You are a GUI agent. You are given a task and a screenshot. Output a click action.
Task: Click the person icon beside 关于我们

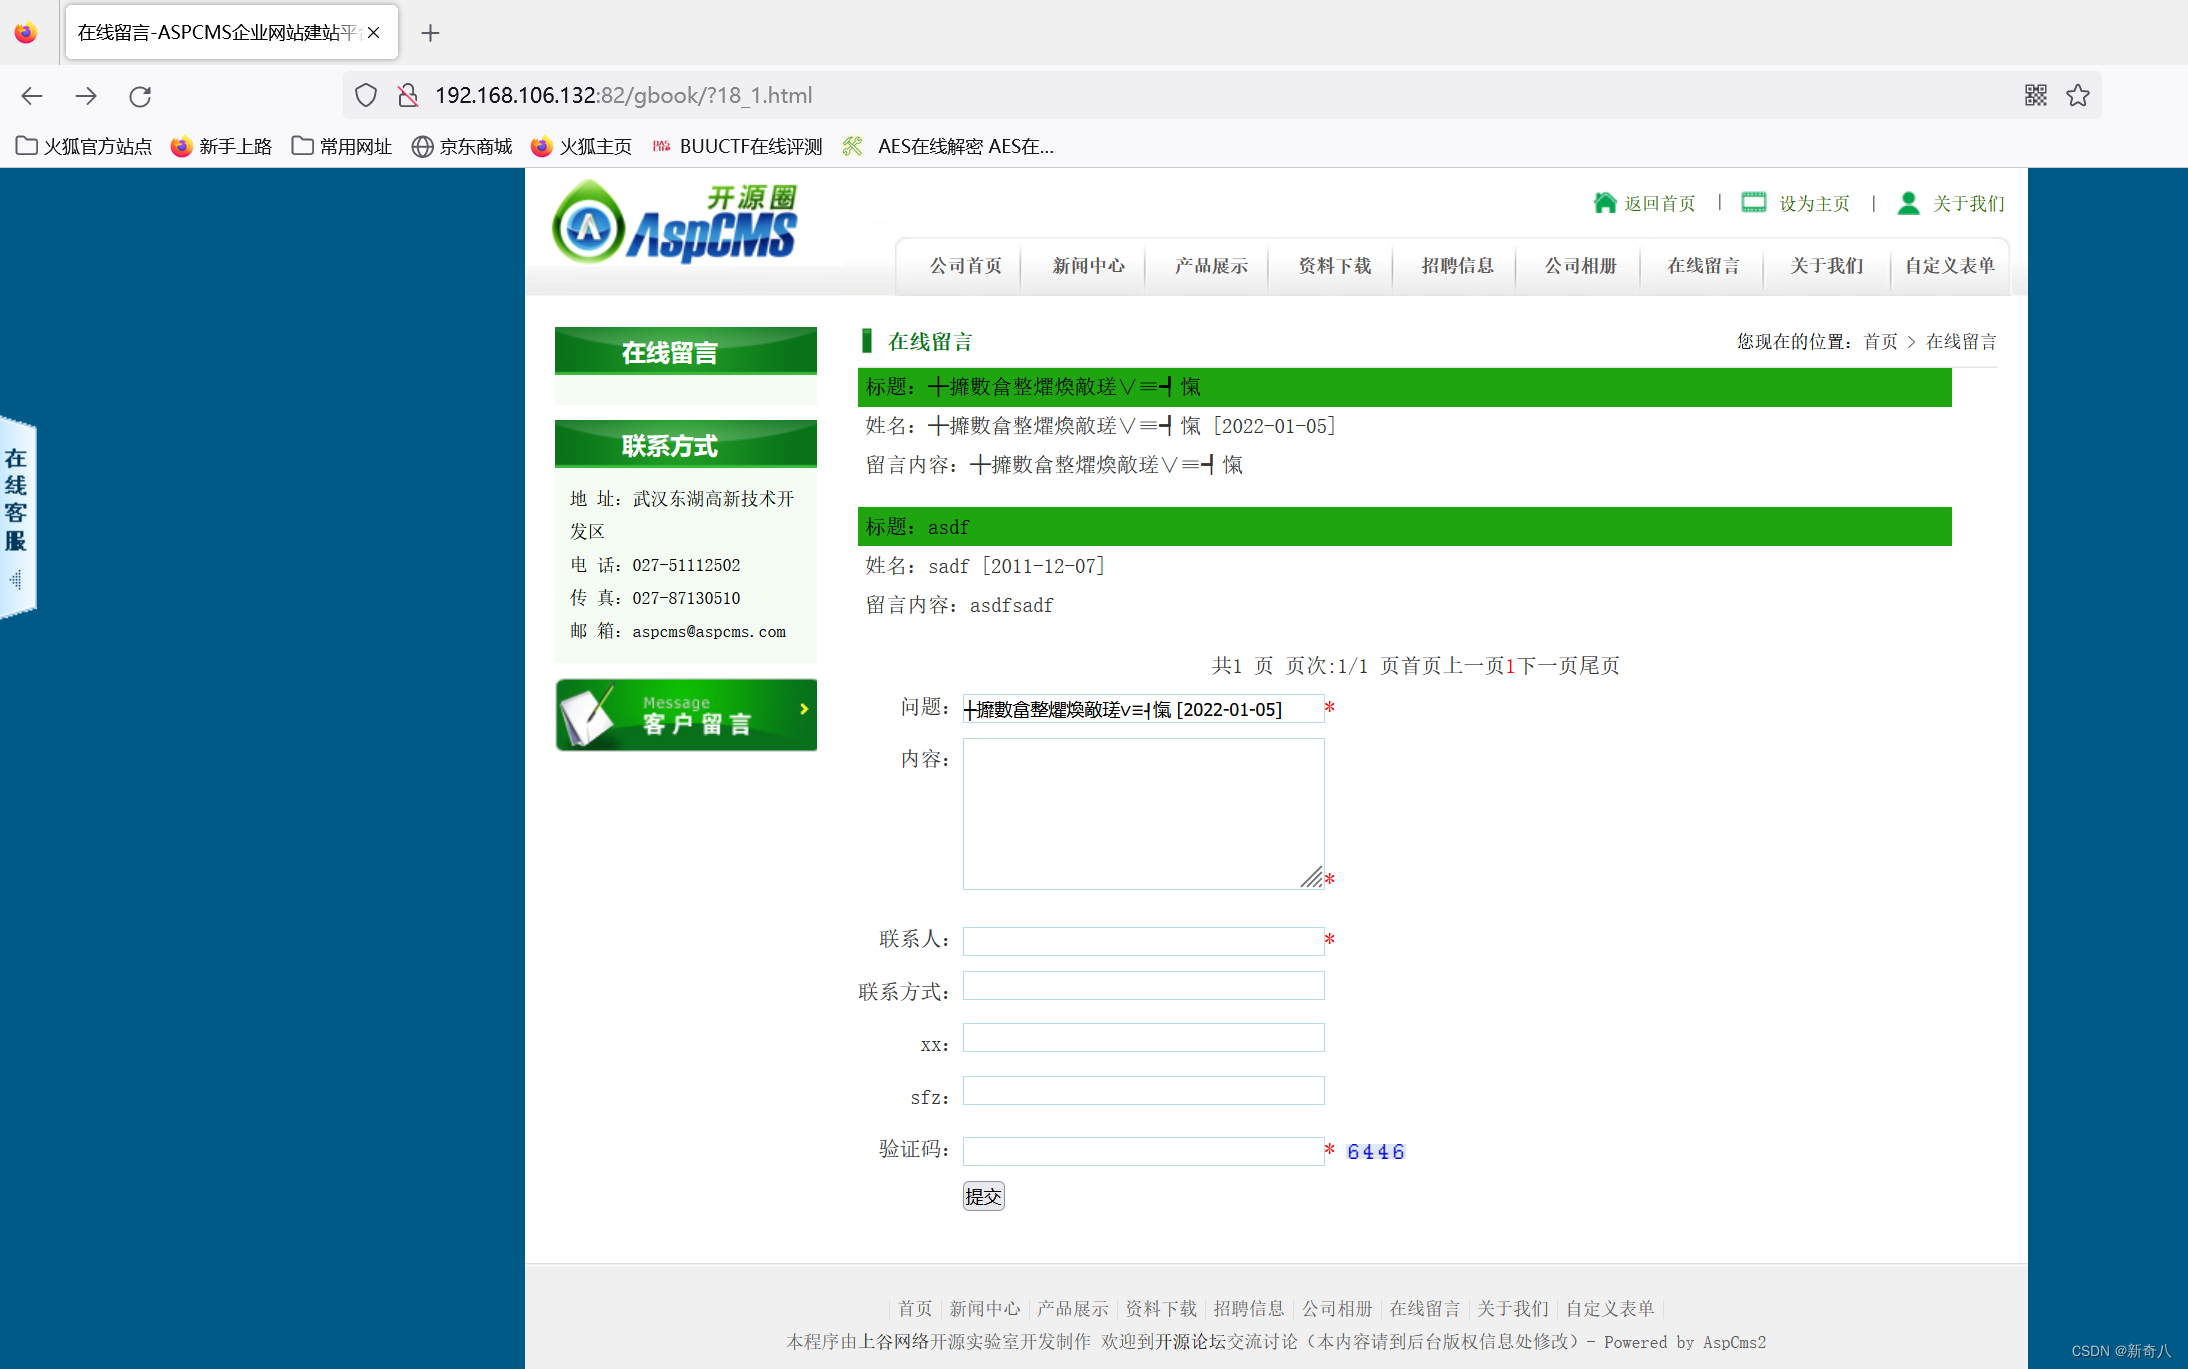tap(1908, 203)
